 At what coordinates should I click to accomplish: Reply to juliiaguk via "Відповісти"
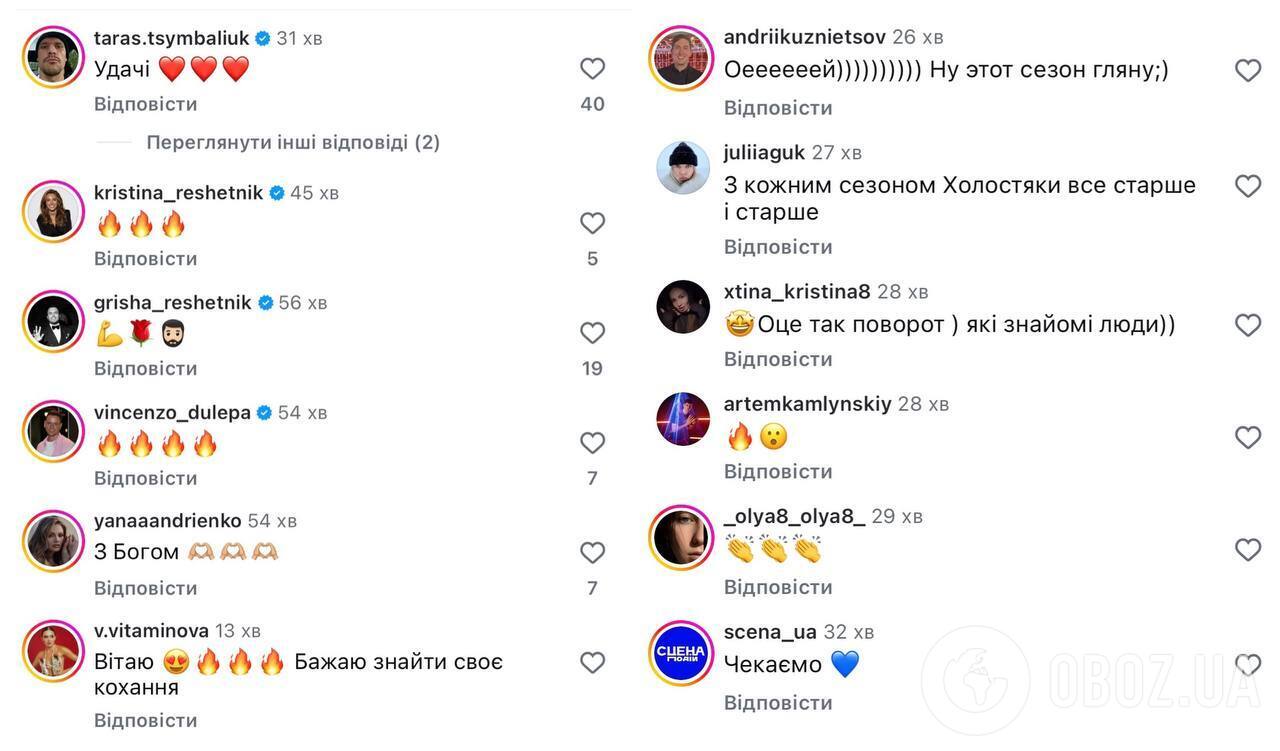(778, 246)
